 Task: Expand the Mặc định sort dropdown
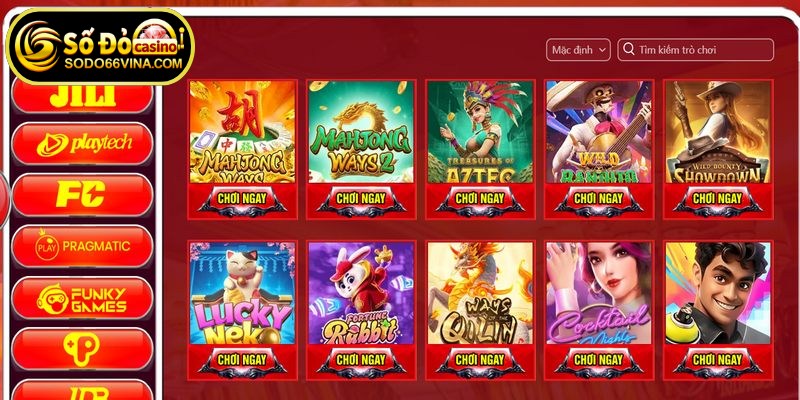click(578, 50)
